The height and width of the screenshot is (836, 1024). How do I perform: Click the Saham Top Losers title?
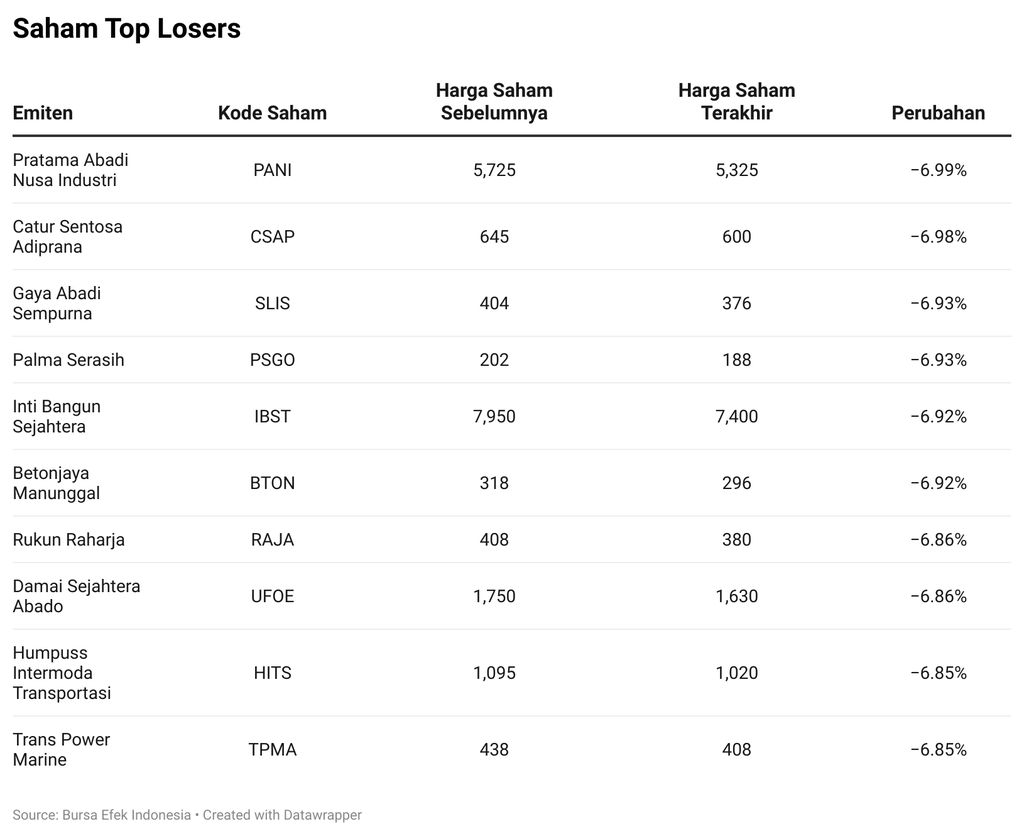coord(127,29)
